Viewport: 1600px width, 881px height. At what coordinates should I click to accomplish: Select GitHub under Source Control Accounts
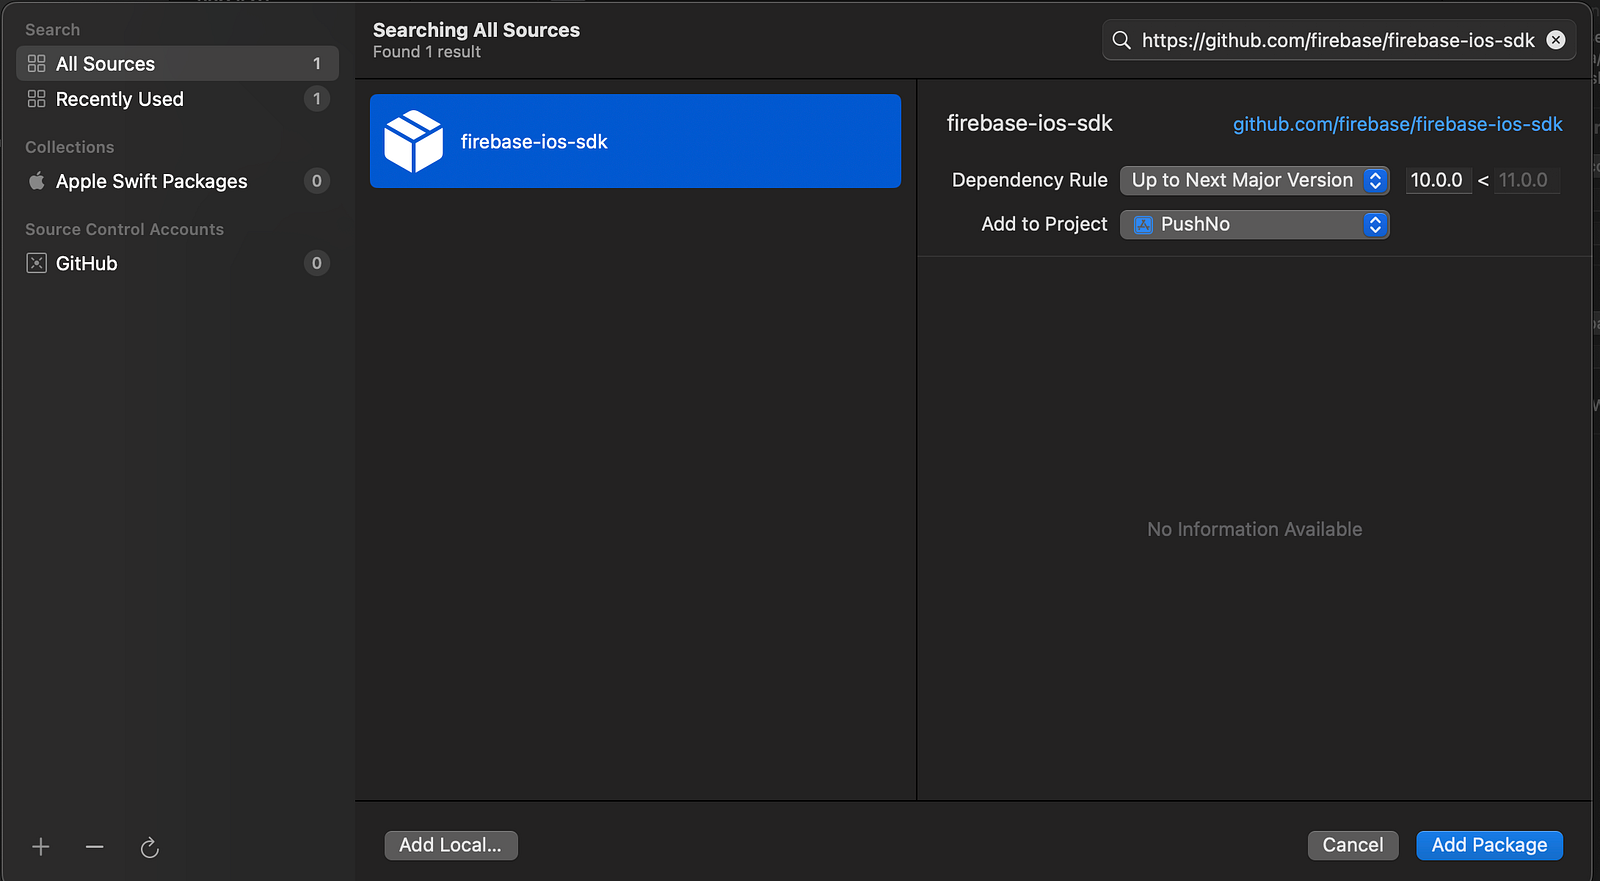click(x=177, y=263)
